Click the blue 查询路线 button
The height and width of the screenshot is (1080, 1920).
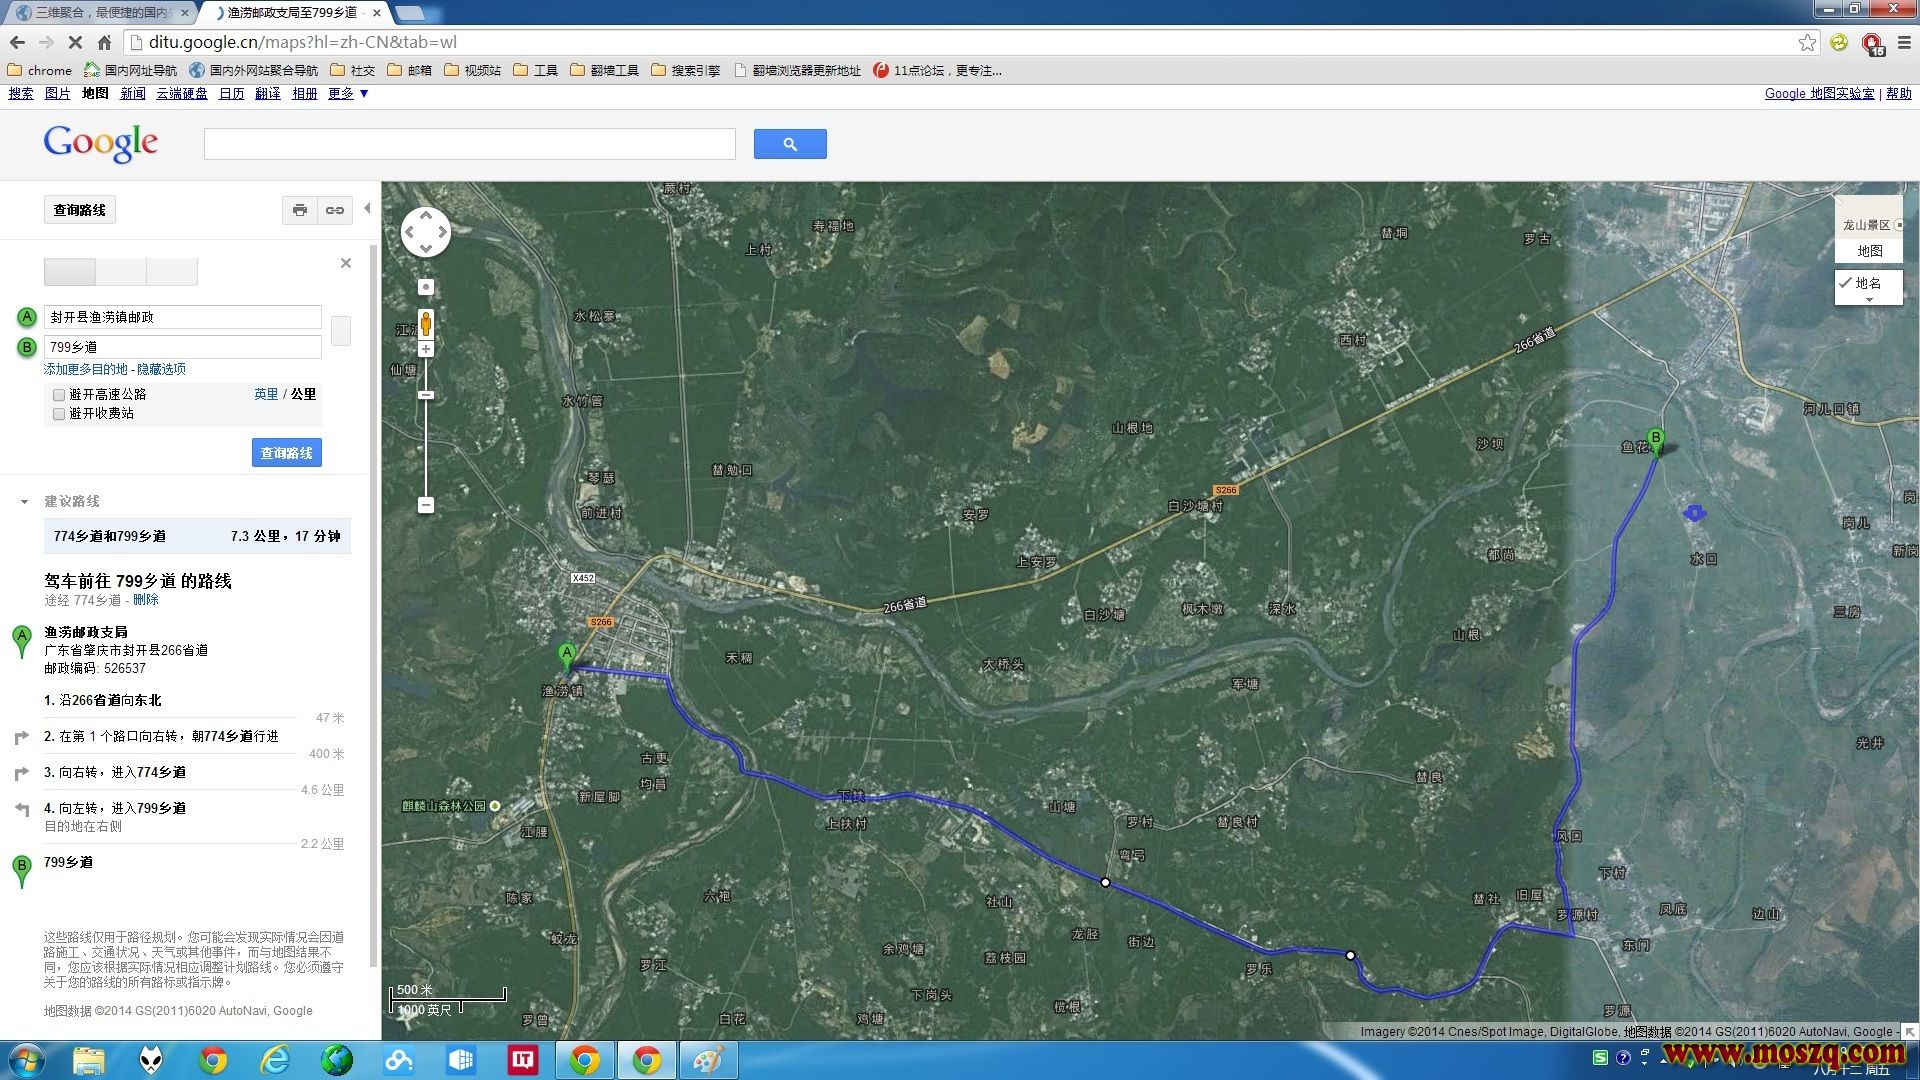pyautogui.click(x=286, y=453)
